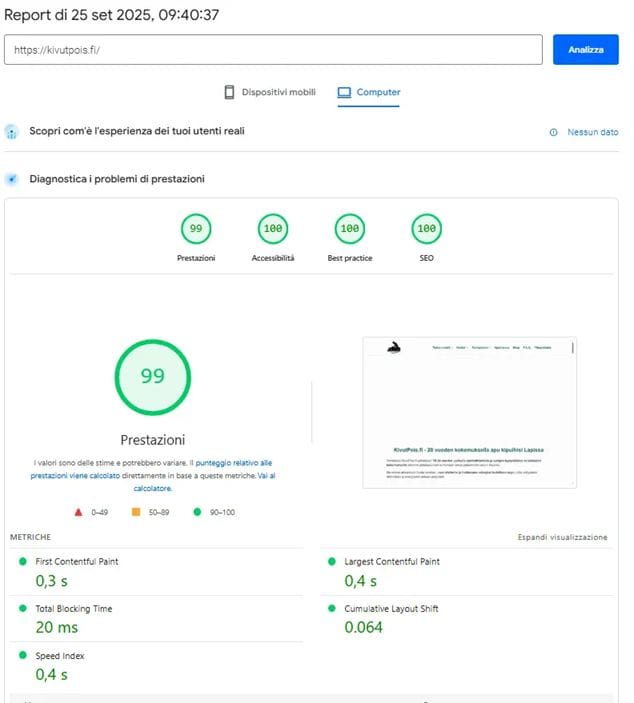
Task: Click the page screenshot thumbnail
Action: tap(469, 412)
